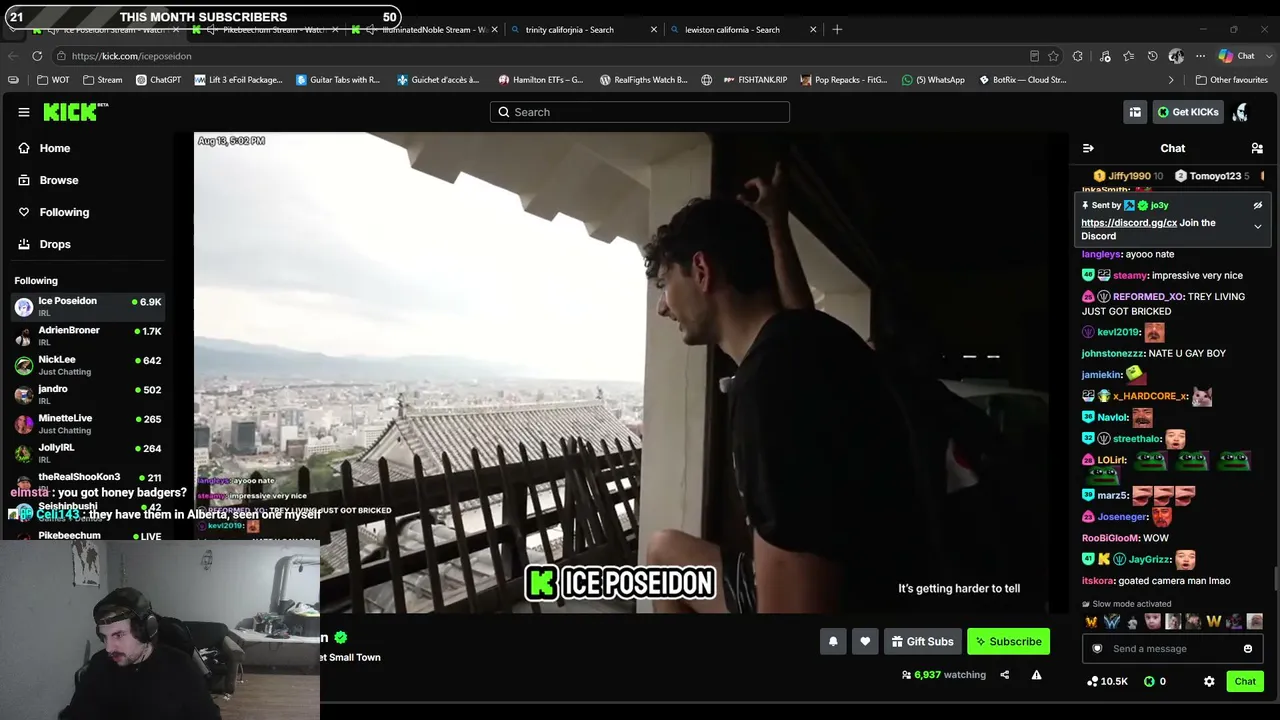Open a new browser tab
The width and height of the screenshot is (1280, 720).
click(837, 30)
